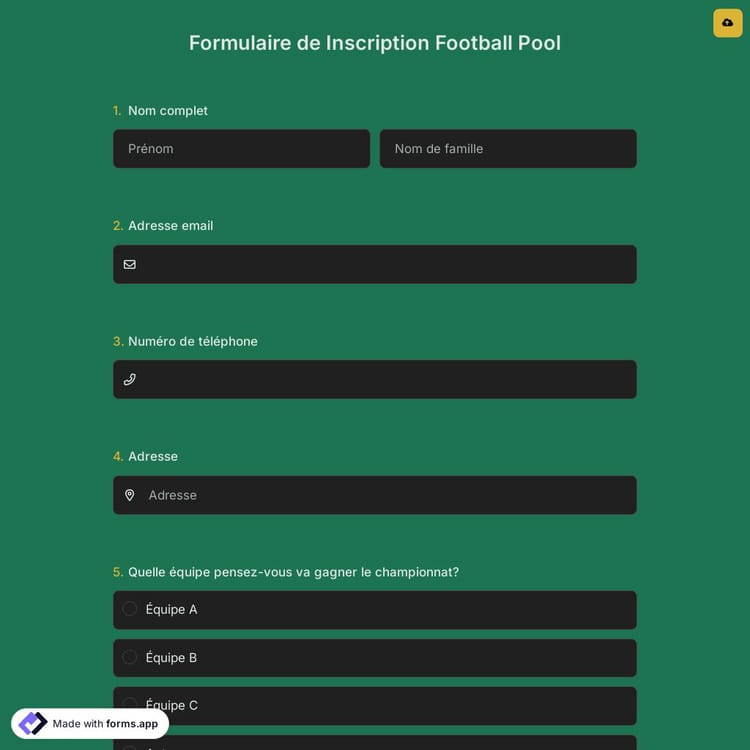Click the form title heading
The image size is (750, 750).
click(375, 43)
